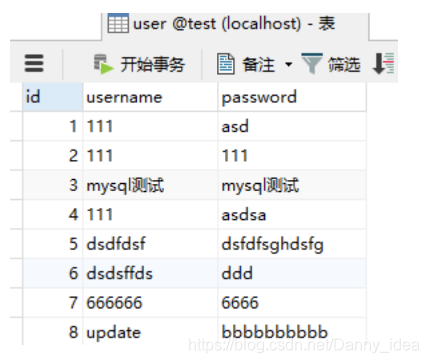Click the sort icon at toolbar right
Screen dimensions: 429x363
(384, 63)
